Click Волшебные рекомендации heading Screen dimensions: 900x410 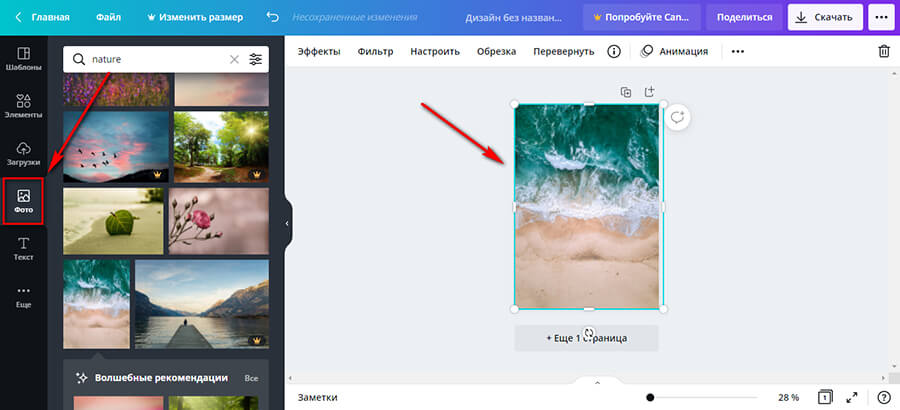pyautogui.click(x=161, y=378)
